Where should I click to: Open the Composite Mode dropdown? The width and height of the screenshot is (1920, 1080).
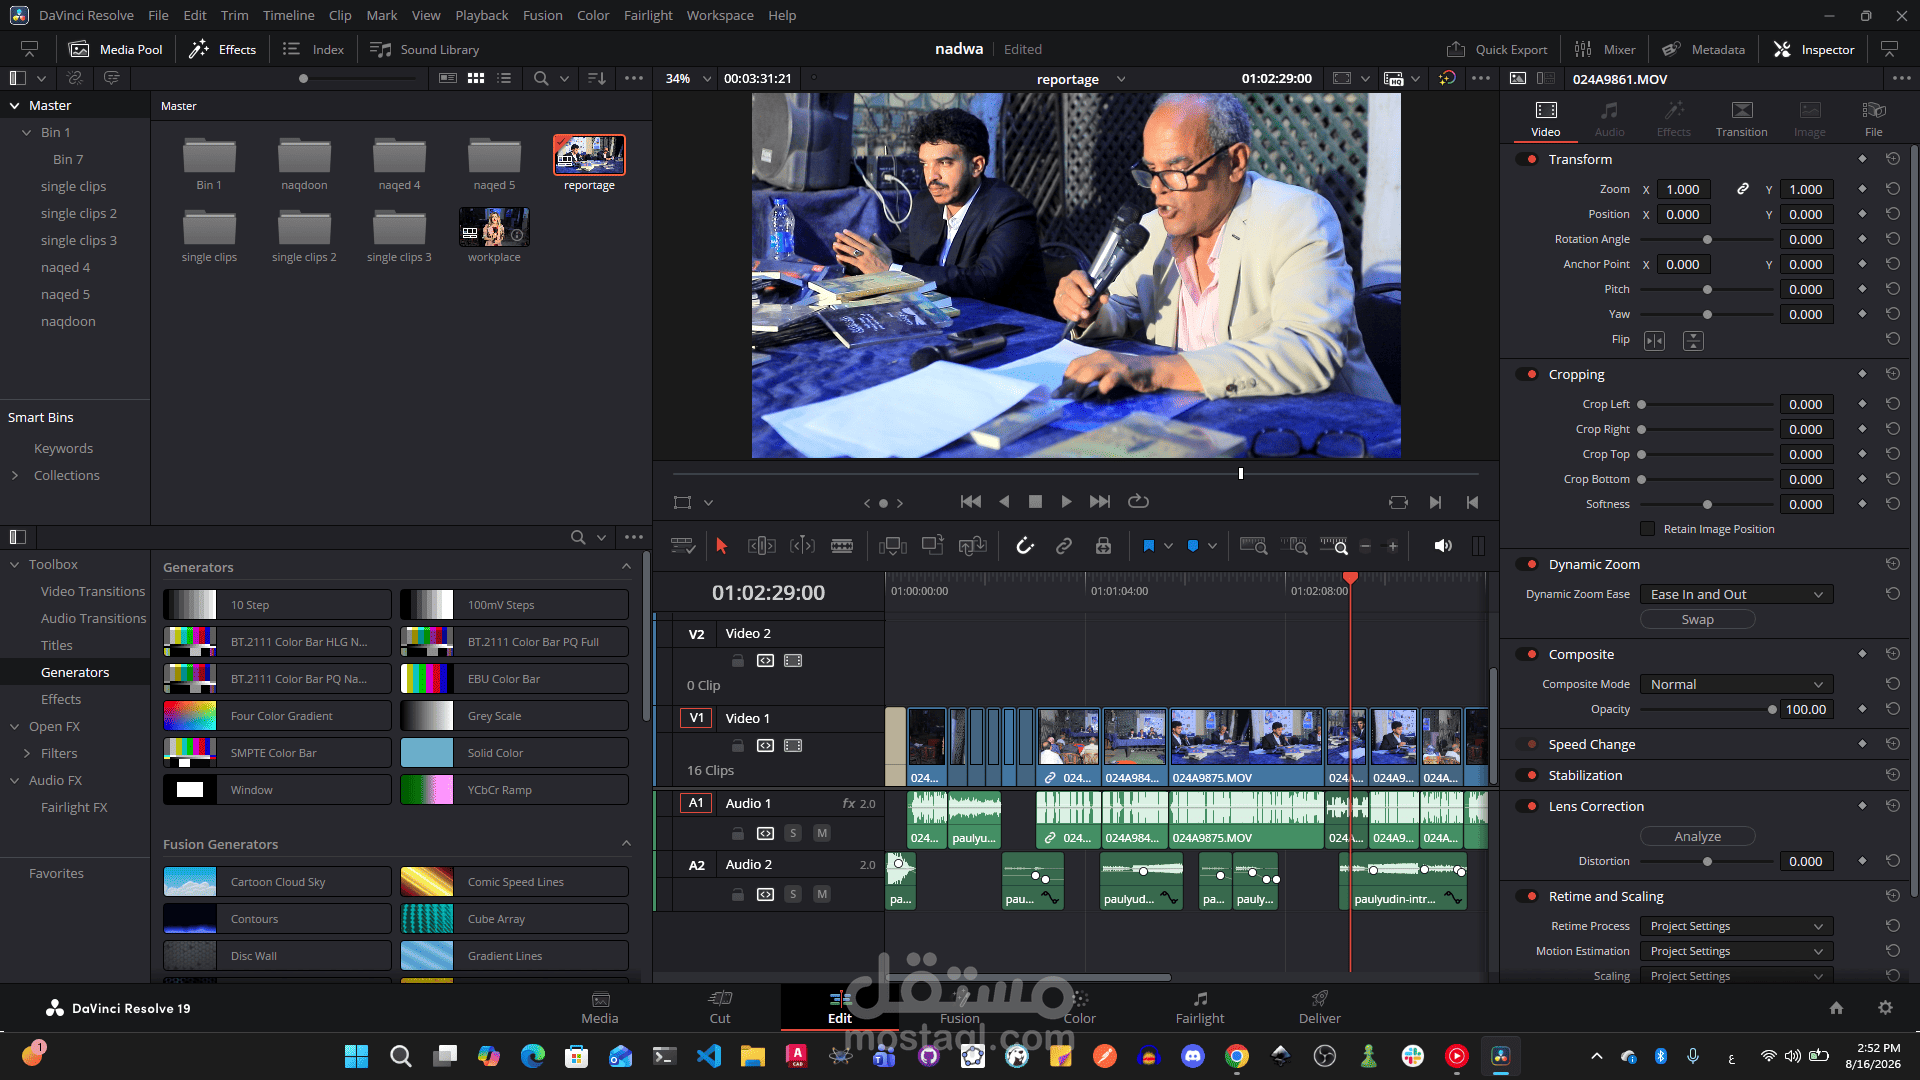point(1736,684)
